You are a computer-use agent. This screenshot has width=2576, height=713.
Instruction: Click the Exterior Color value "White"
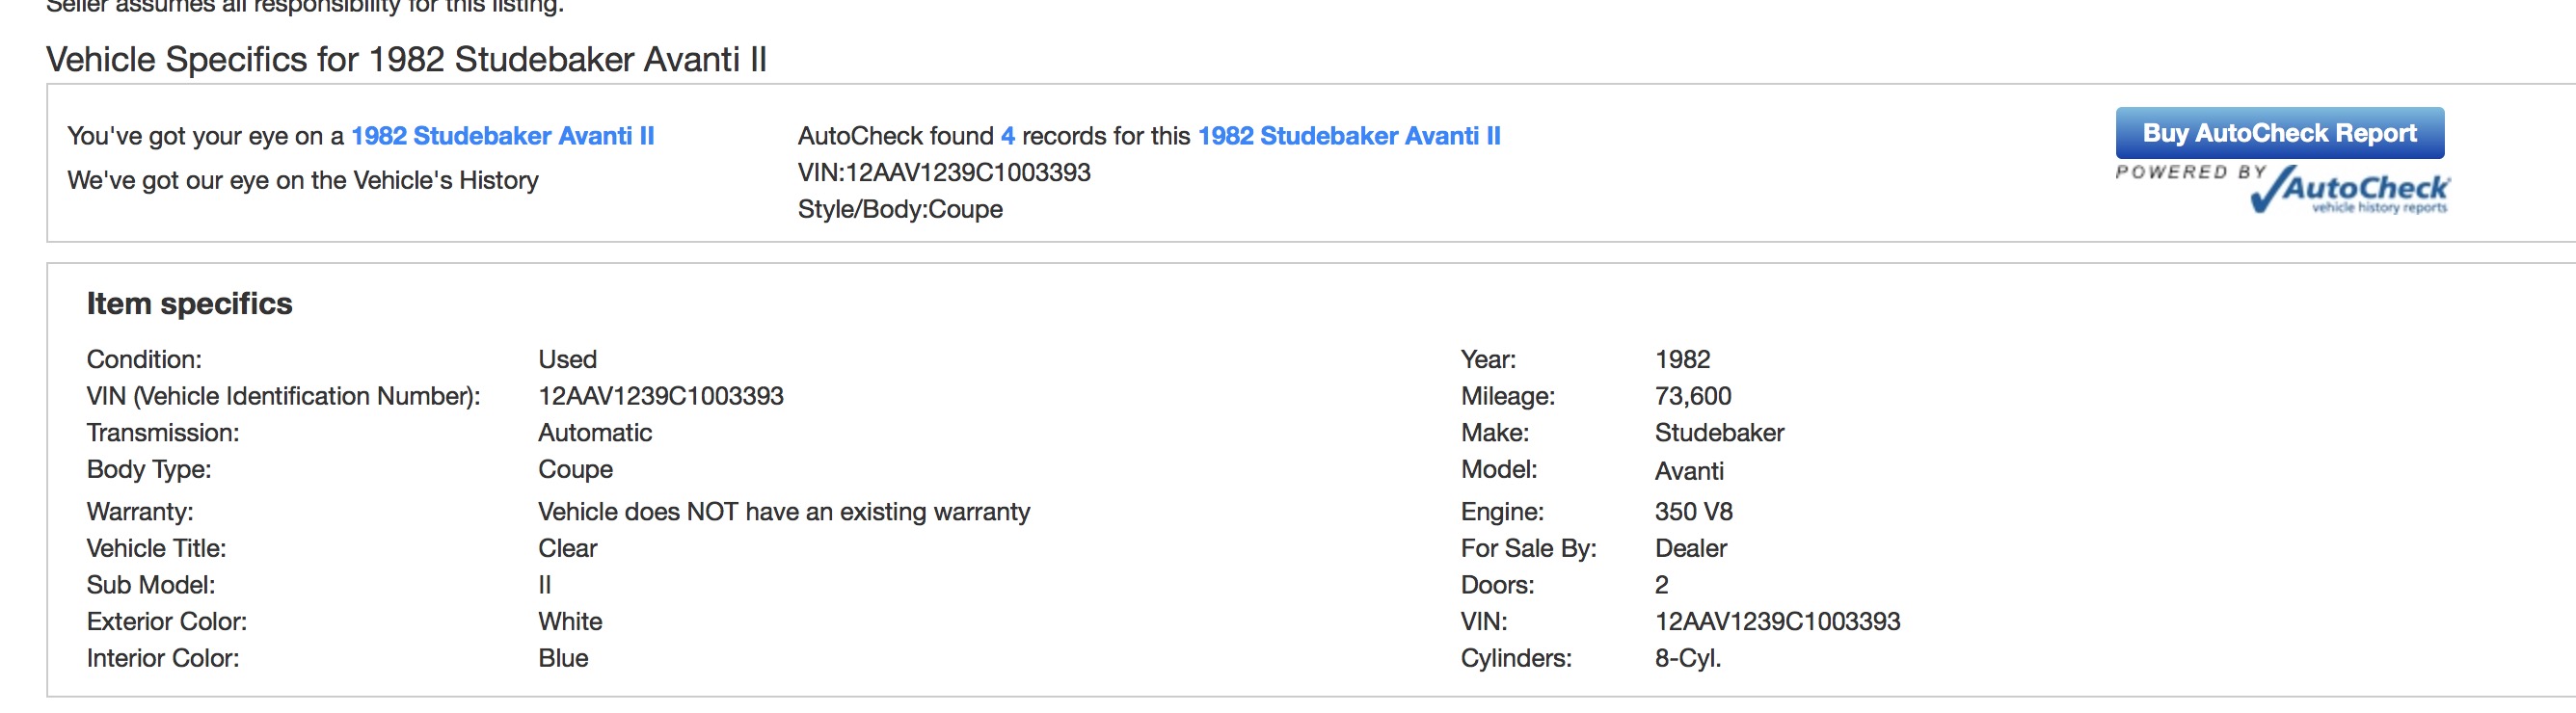(570, 622)
